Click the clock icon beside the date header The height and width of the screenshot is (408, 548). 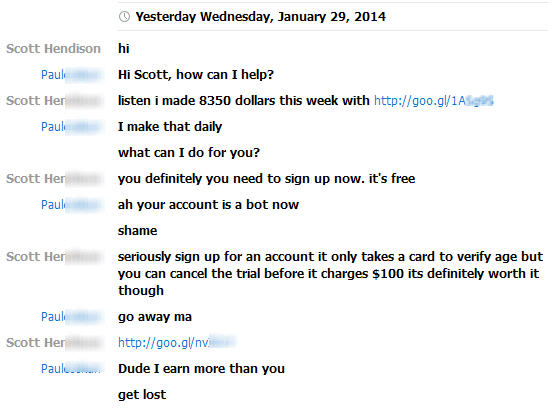click(x=124, y=16)
